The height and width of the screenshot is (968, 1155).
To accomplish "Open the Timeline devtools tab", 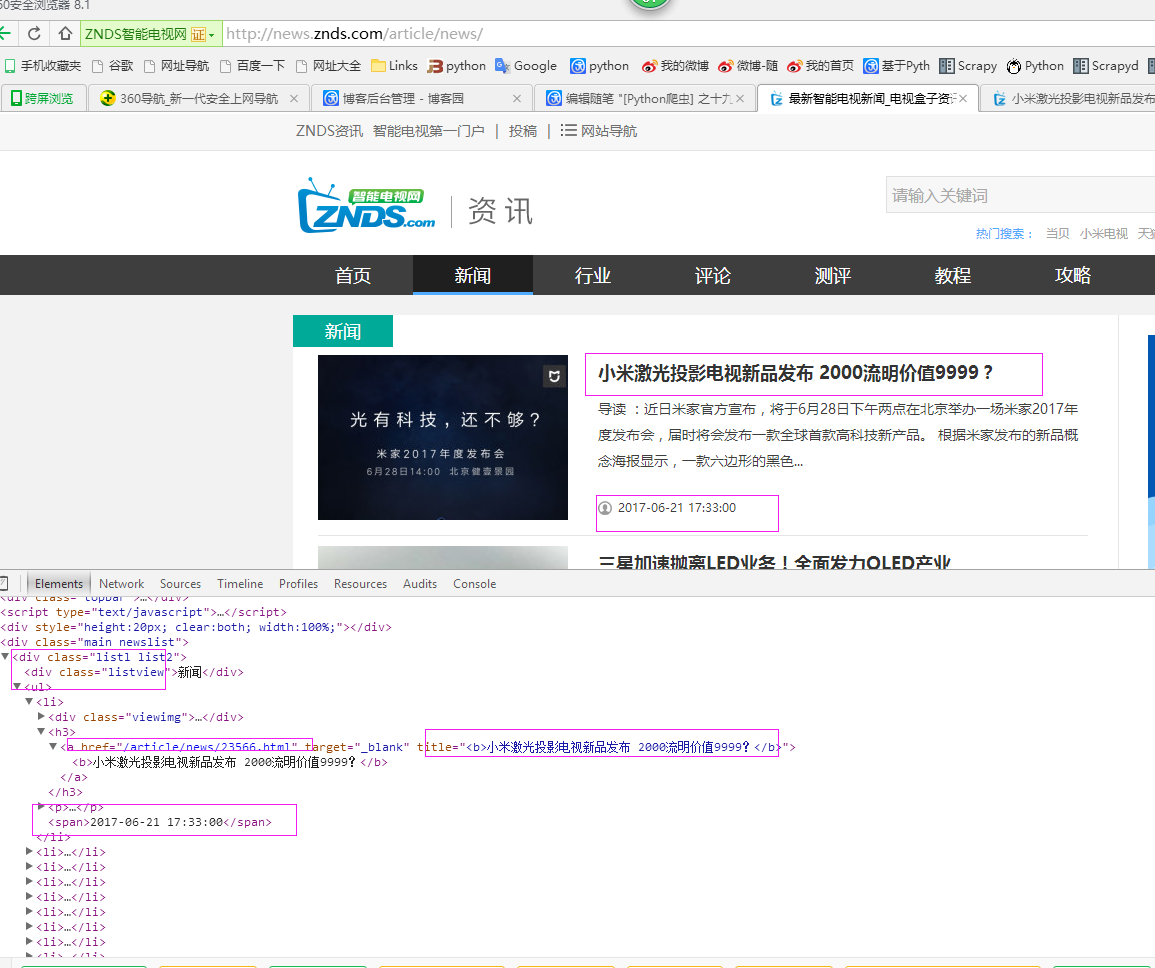I will click(240, 583).
